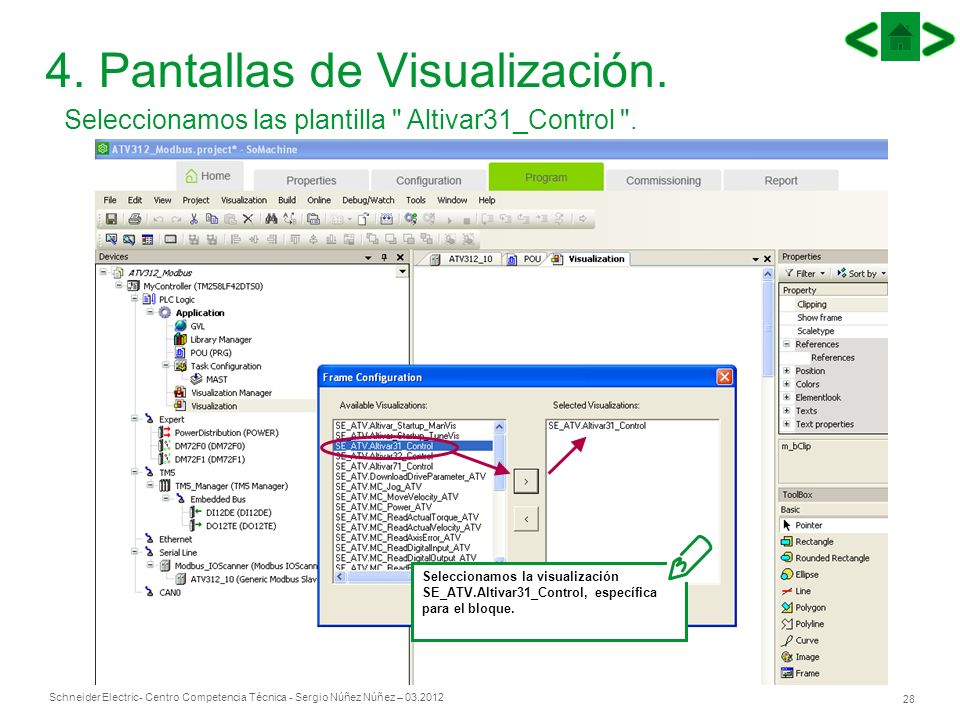Add visualization with the right arrow button

point(526,482)
